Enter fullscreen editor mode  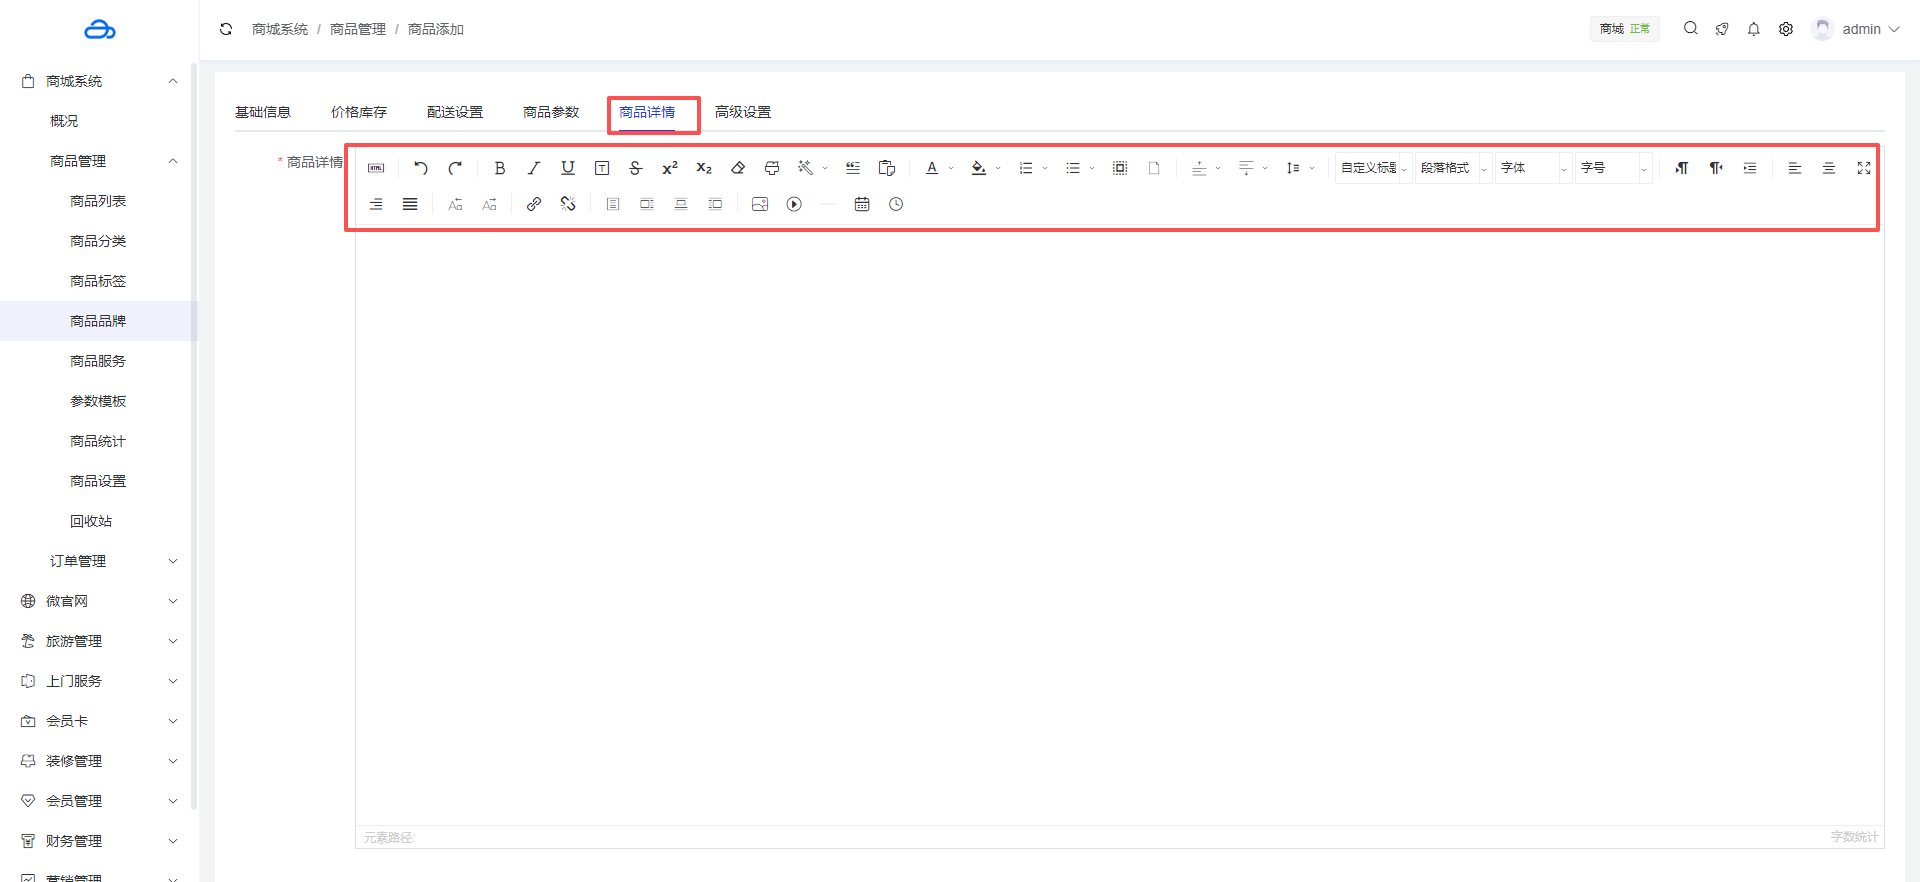point(1864,168)
